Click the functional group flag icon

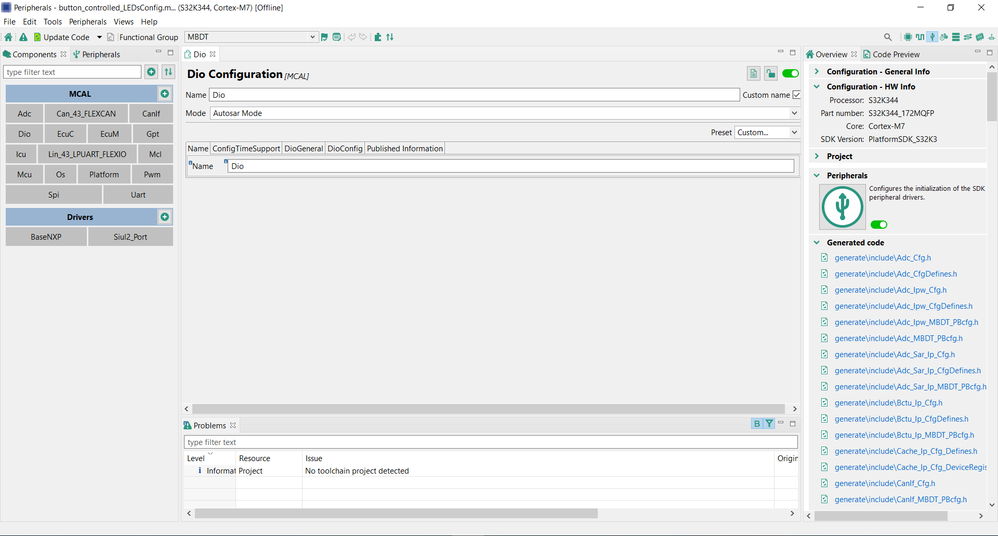pyautogui.click(x=325, y=37)
